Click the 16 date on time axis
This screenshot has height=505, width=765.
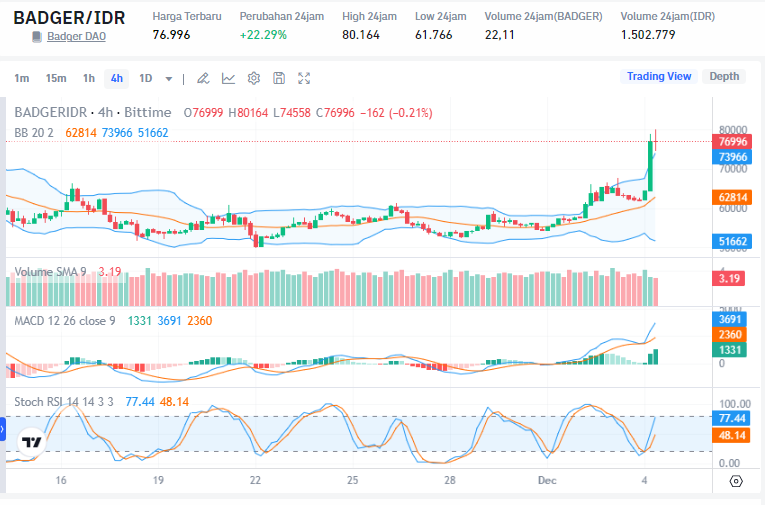pos(61,481)
